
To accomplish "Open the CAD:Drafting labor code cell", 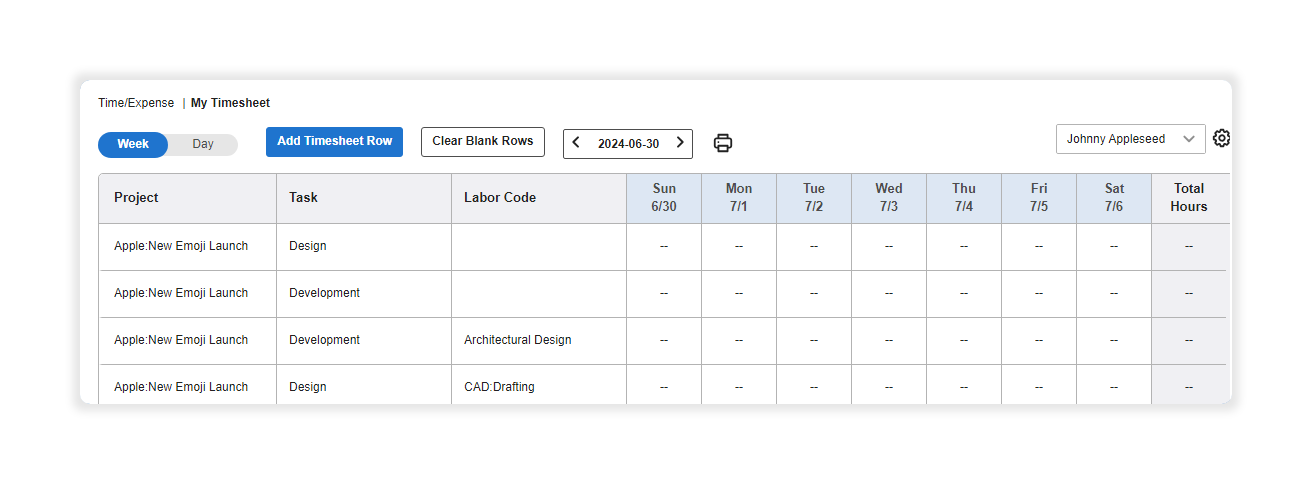I will (x=539, y=387).
